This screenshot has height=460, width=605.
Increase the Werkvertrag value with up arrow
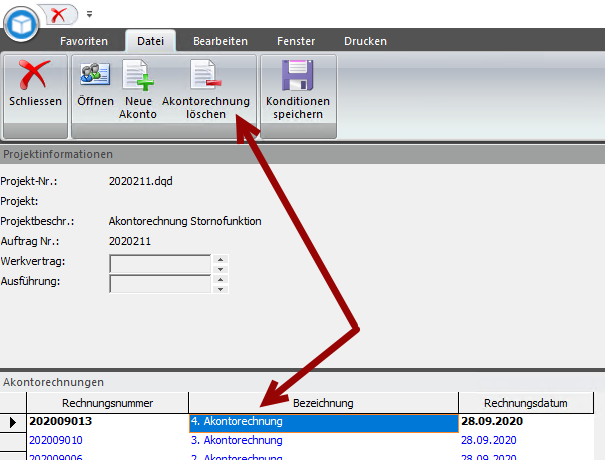point(221,259)
